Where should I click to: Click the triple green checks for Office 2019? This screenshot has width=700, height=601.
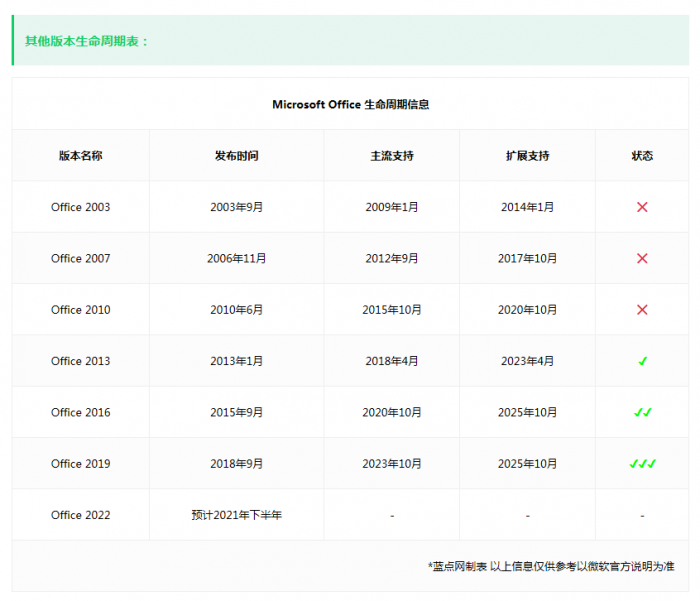pyautogui.click(x=642, y=464)
